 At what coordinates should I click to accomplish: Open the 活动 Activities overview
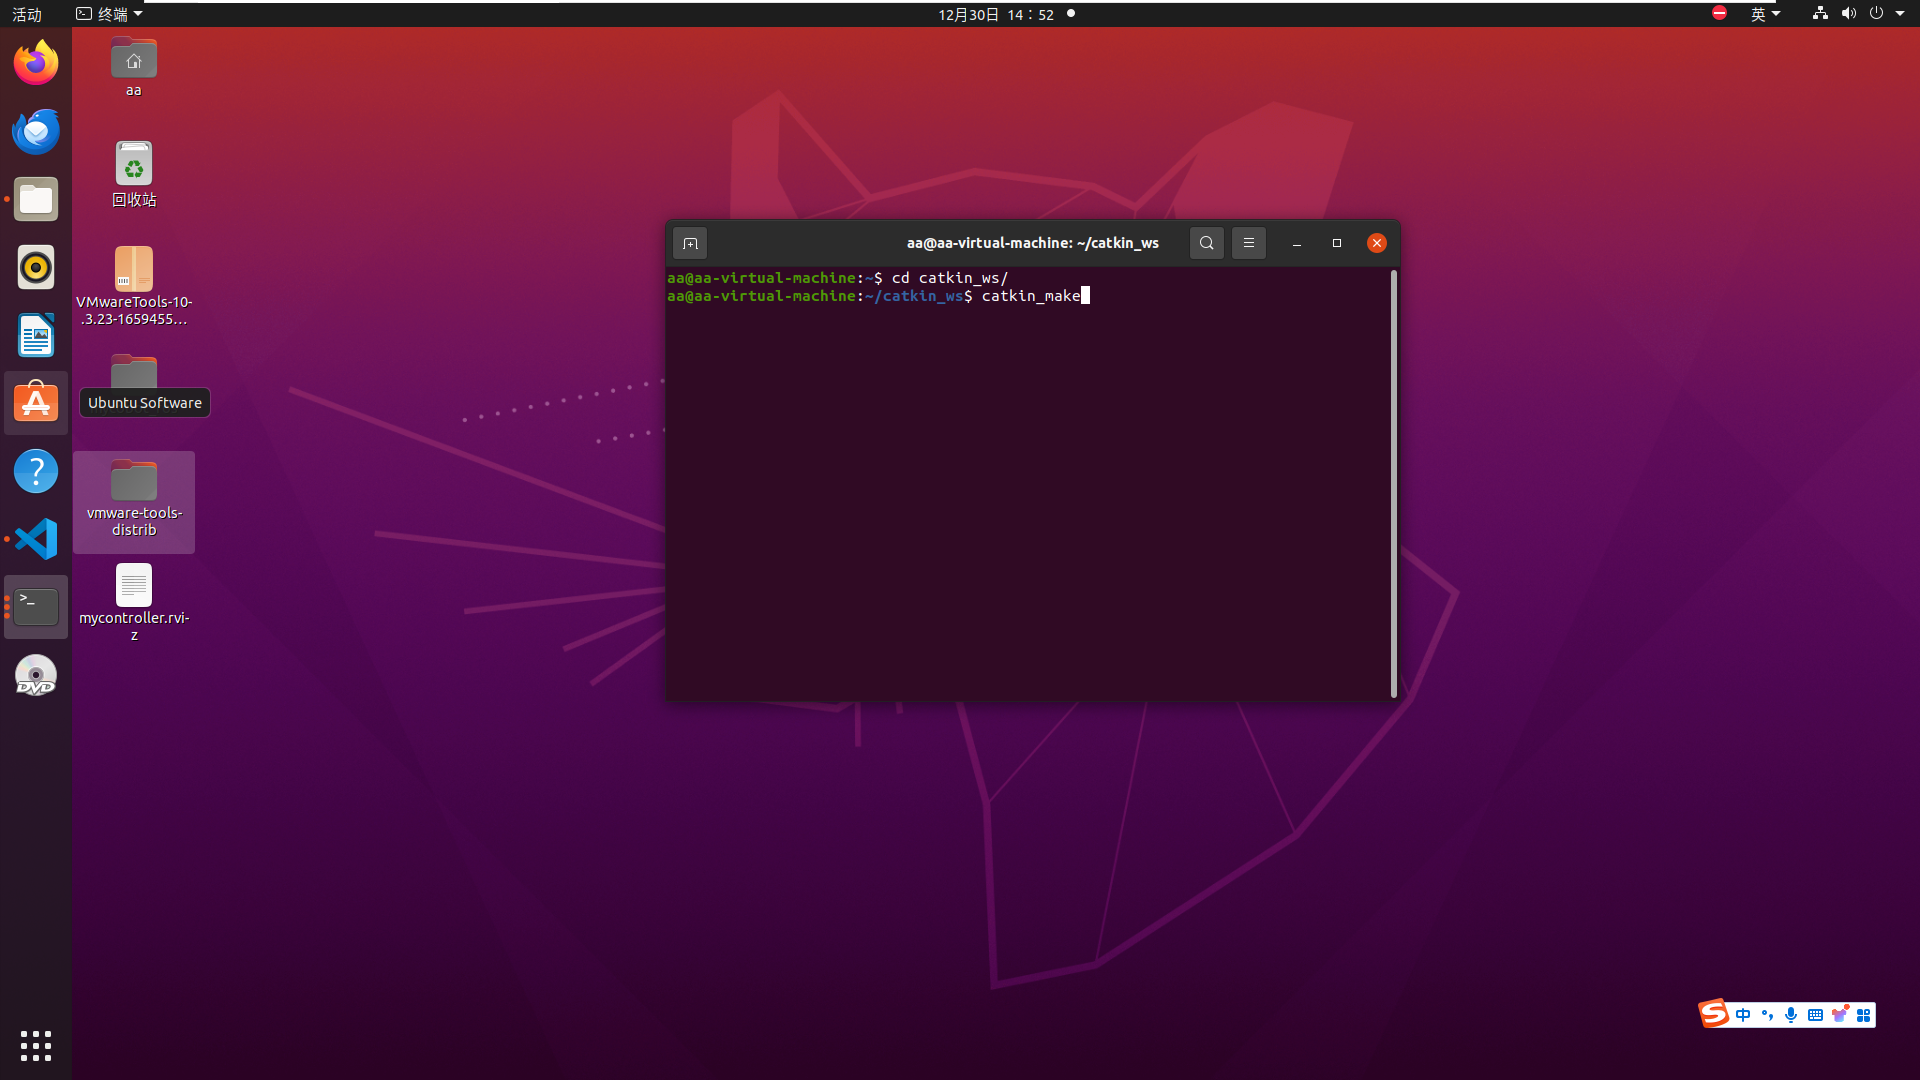[x=27, y=14]
